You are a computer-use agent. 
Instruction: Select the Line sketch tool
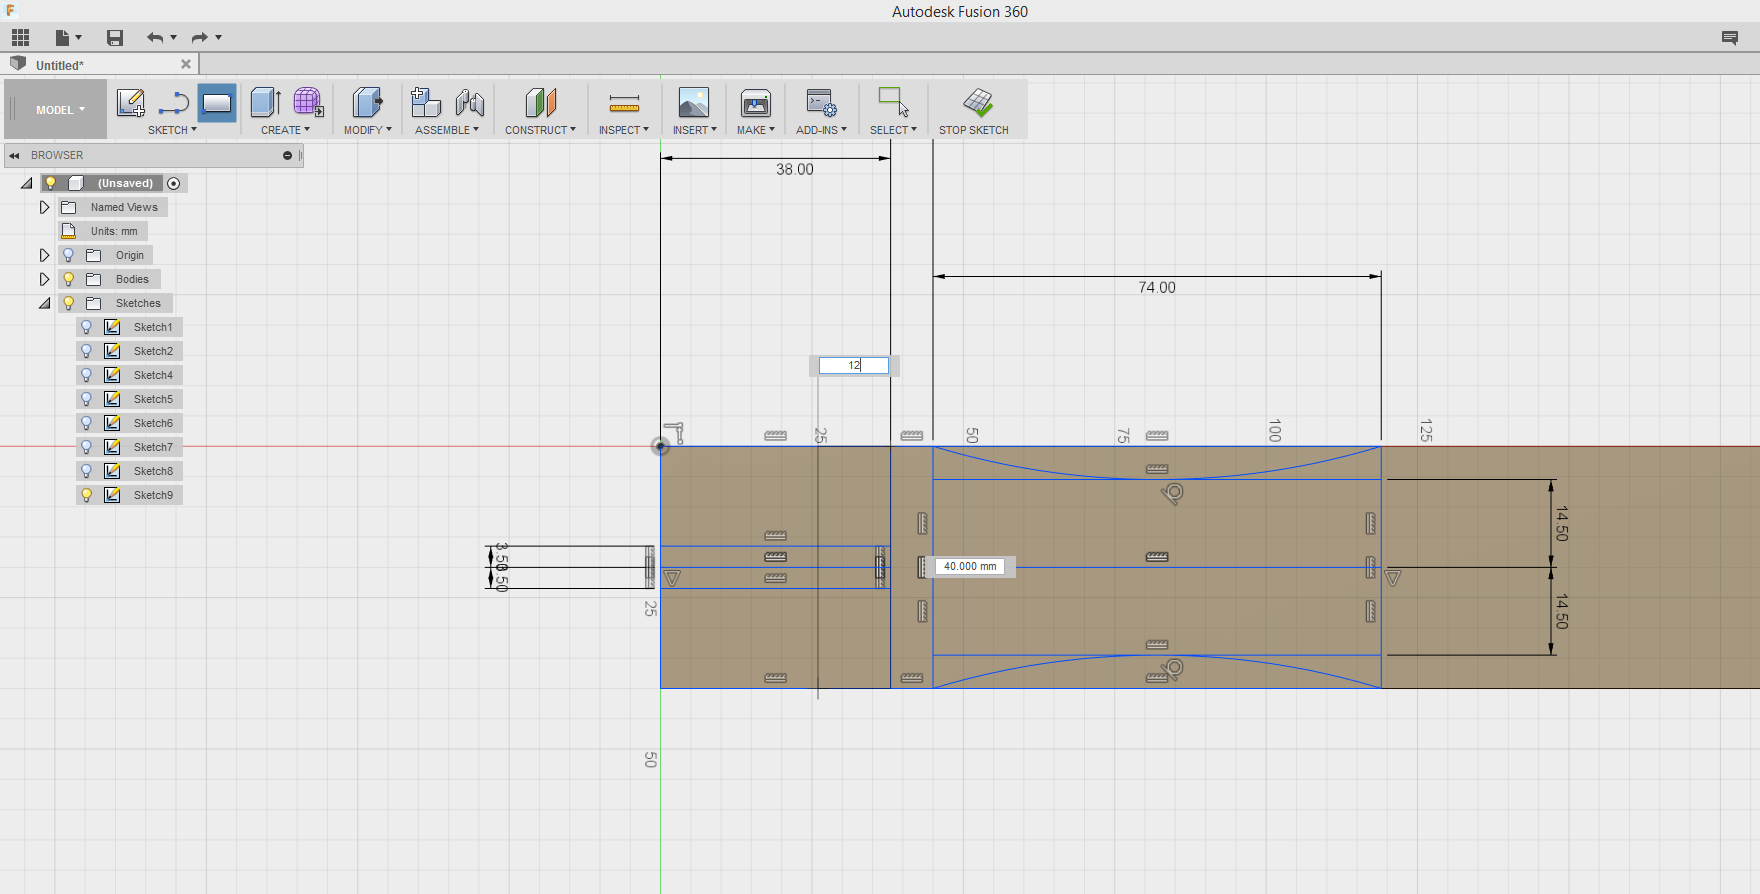click(173, 103)
